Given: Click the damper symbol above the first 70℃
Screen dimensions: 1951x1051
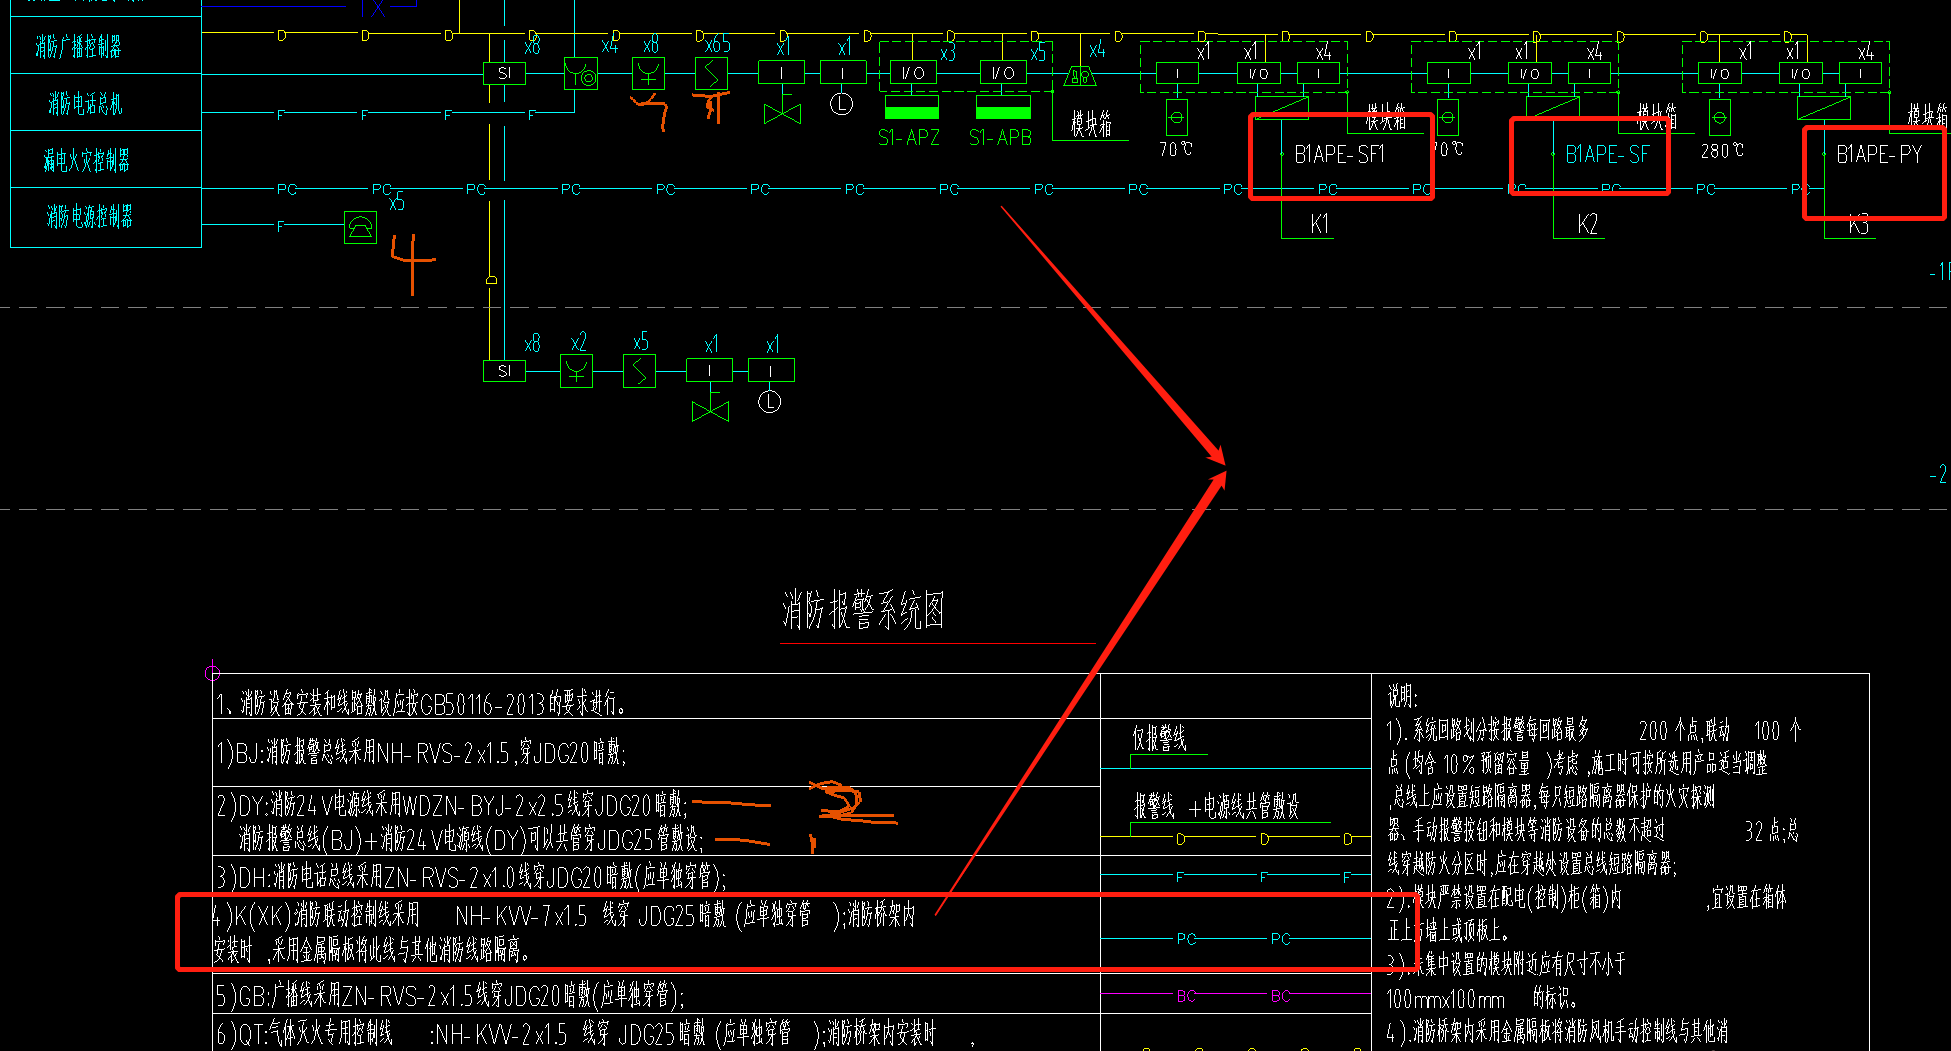Looking at the screenshot, I should 1176,117.
